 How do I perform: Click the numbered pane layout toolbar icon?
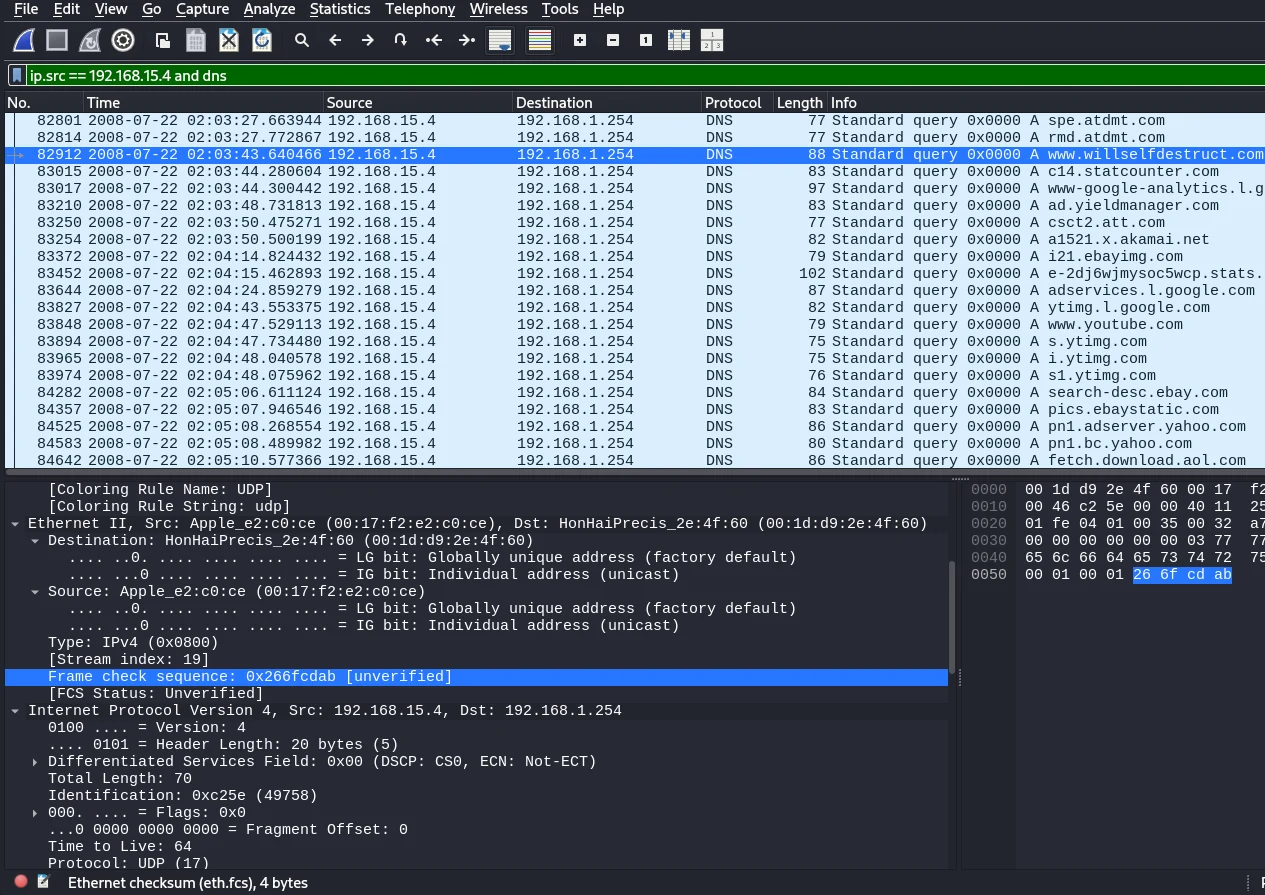[712, 40]
